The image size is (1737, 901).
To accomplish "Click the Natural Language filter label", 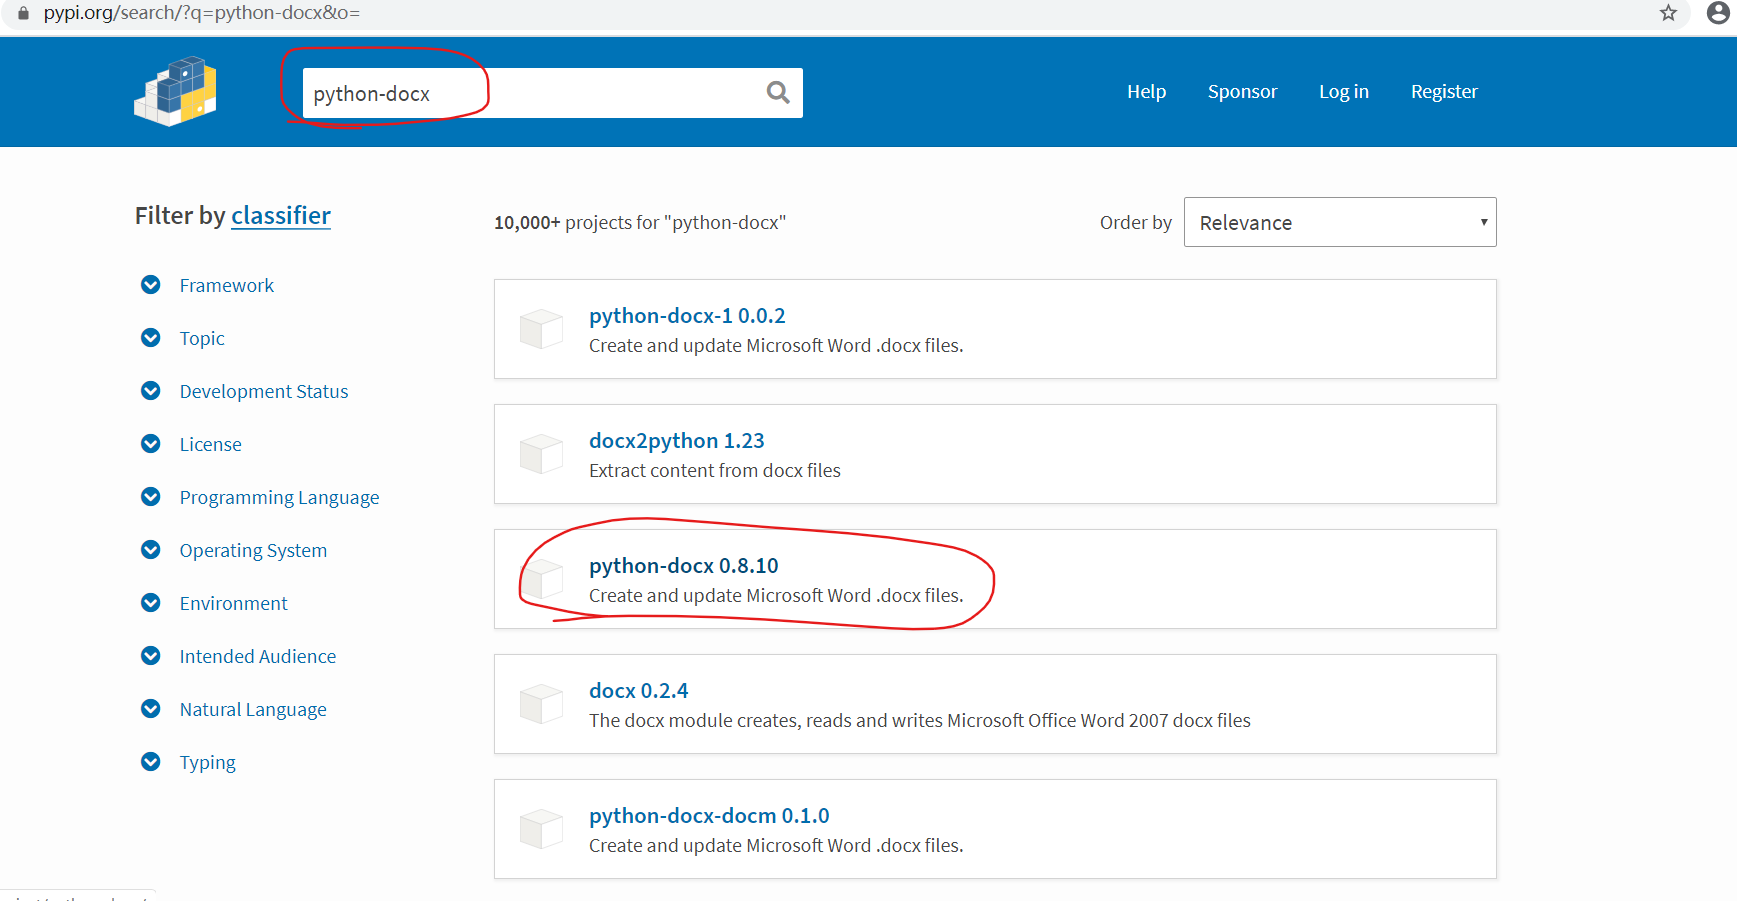I will (253, 709).
